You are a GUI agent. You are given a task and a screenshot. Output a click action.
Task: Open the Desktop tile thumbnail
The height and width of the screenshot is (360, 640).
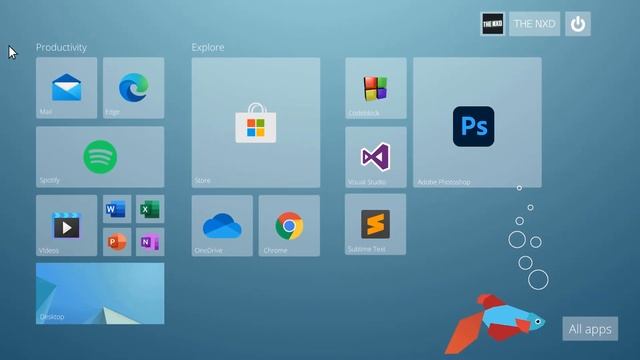tap(100, 293)
